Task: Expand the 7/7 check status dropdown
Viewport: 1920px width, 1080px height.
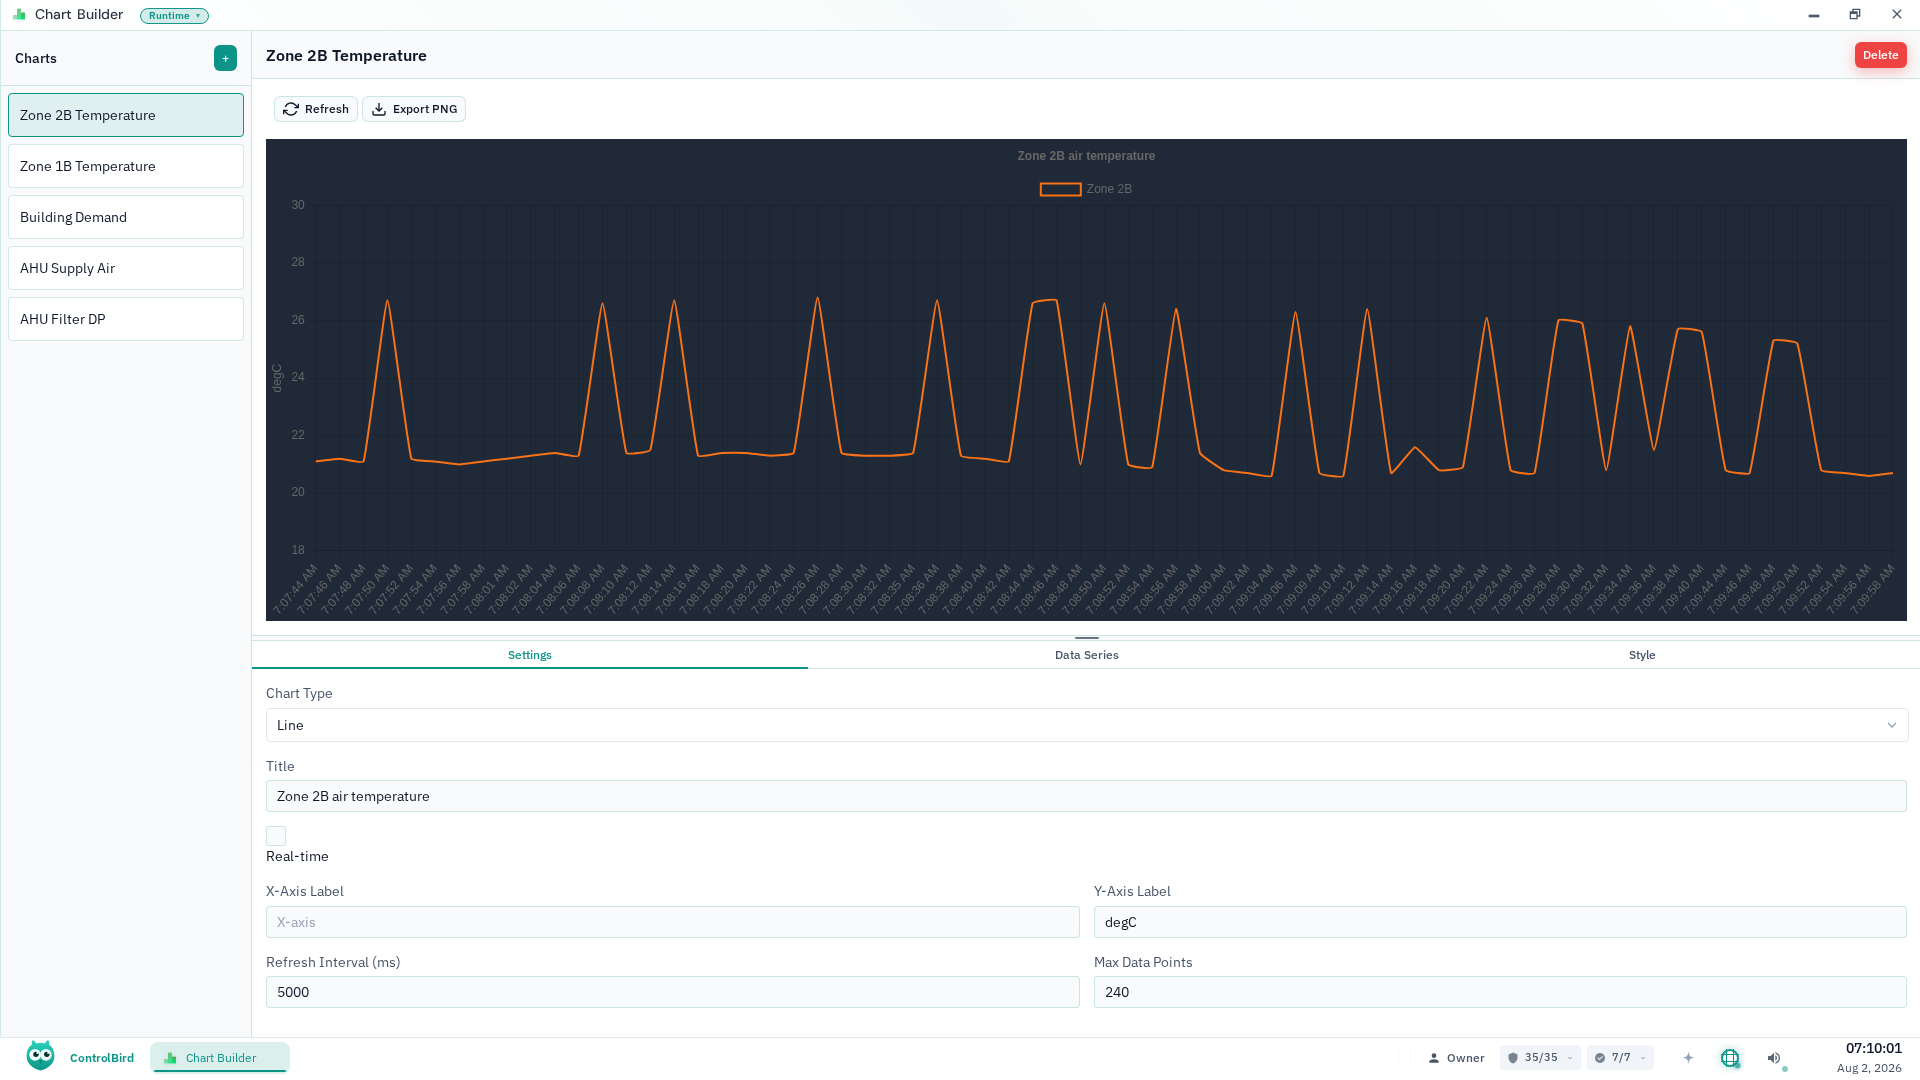Action: 1620,1058
